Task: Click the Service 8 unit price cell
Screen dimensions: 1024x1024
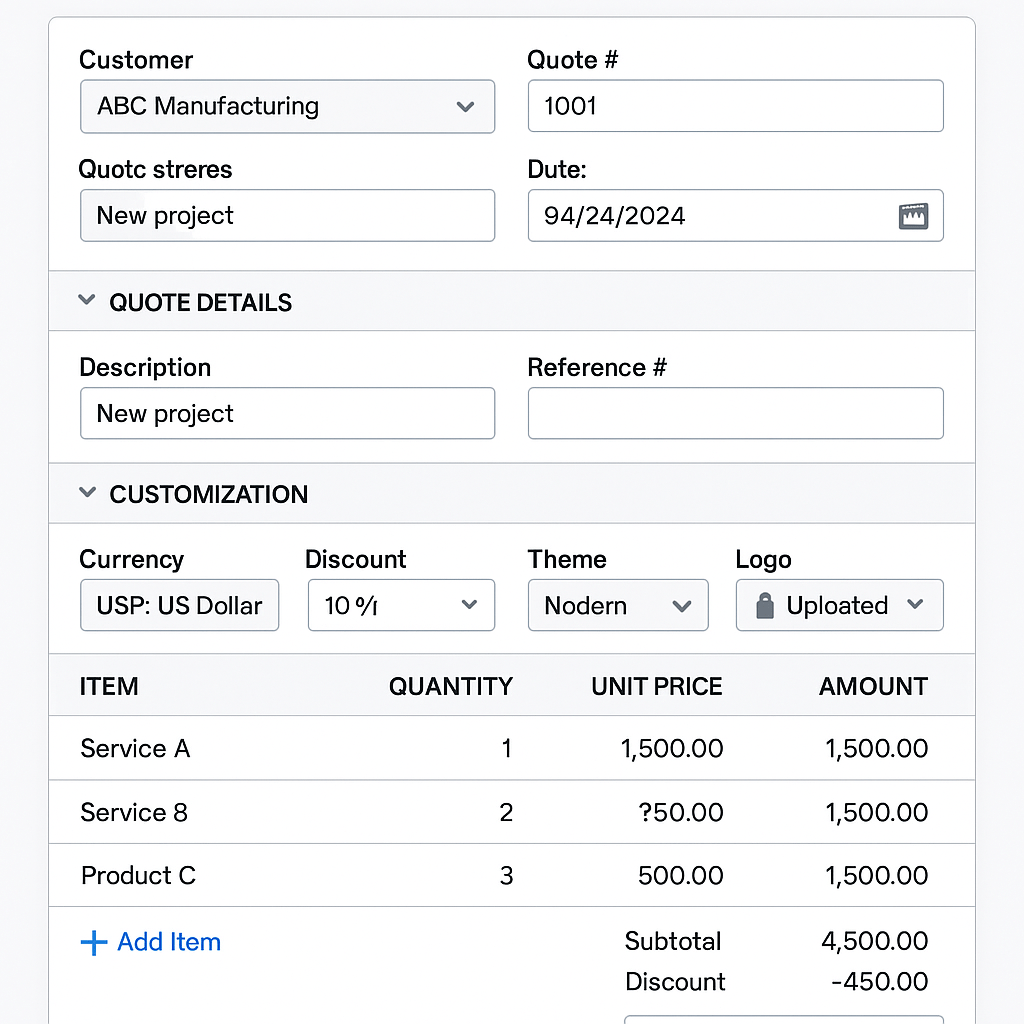Action: 680,812
